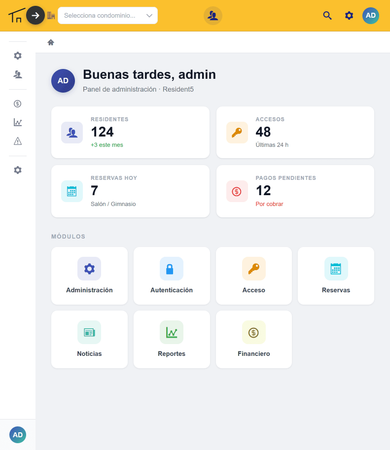Click the 'MÓDULOS' section label

coord(68,237)
